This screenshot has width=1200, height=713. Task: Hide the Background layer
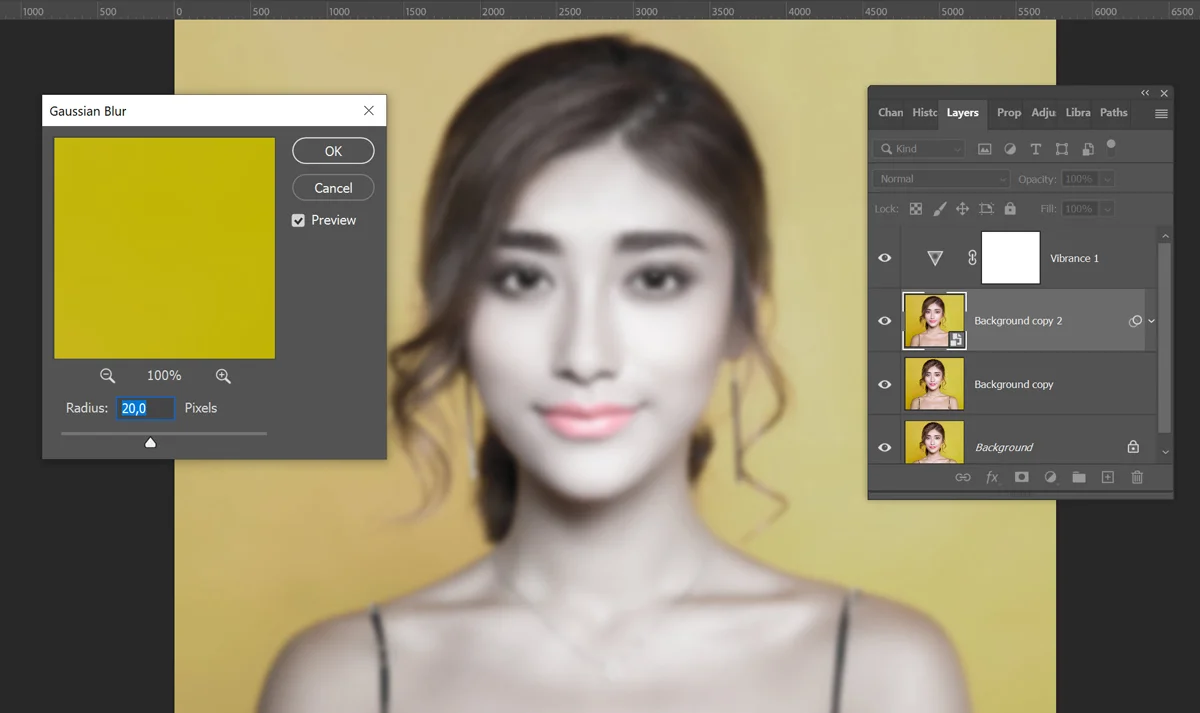(x=884, y=447)
